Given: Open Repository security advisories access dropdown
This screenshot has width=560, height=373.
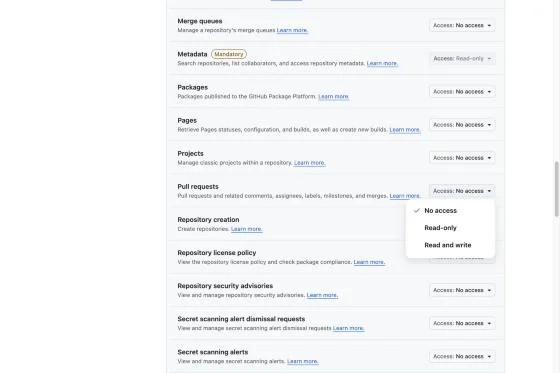Looking at the screenshot, I should coord(462,290).
